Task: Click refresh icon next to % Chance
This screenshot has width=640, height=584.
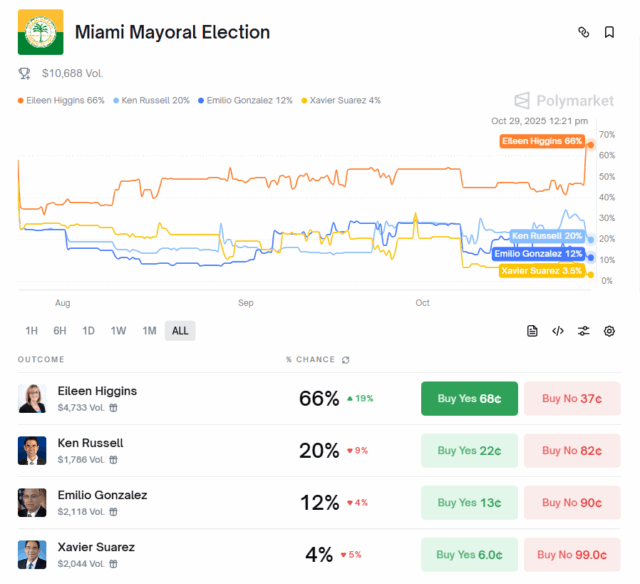Action: click(x=346, y=360)
